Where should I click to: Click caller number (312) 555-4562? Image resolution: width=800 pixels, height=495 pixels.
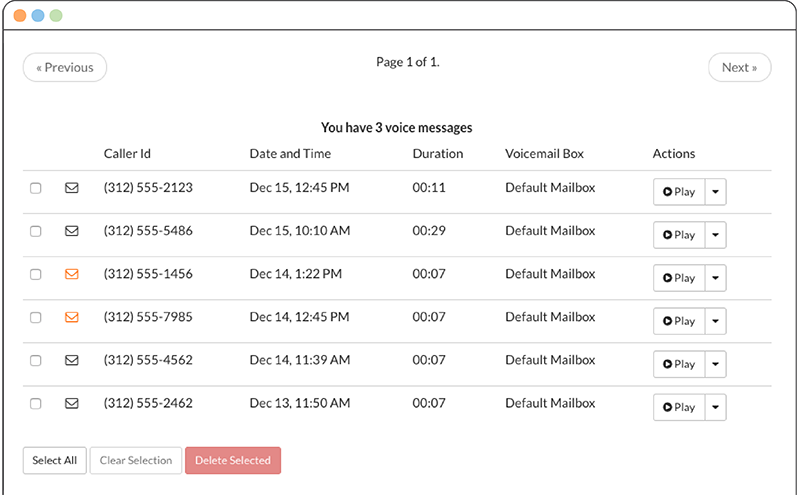pos(148,360)
